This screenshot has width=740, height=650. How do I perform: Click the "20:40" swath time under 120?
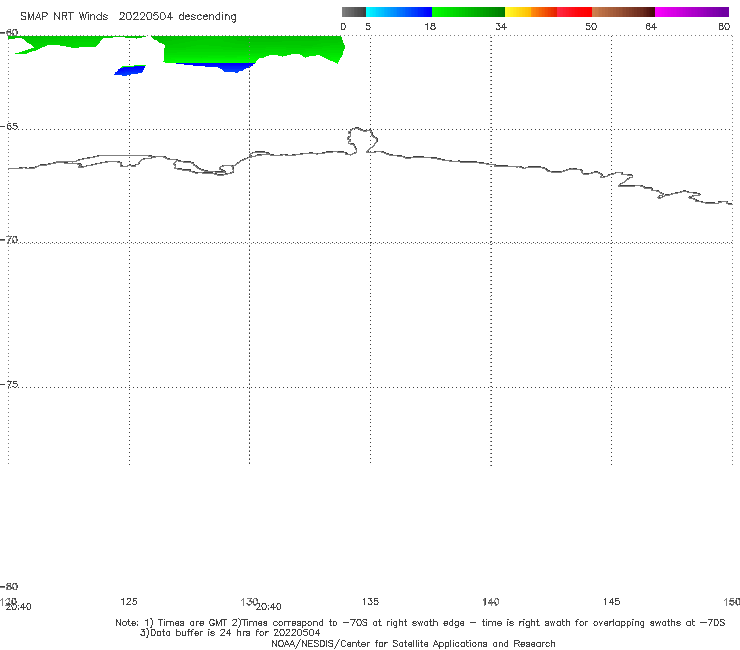pyautogui.click(x=18, y=607)
